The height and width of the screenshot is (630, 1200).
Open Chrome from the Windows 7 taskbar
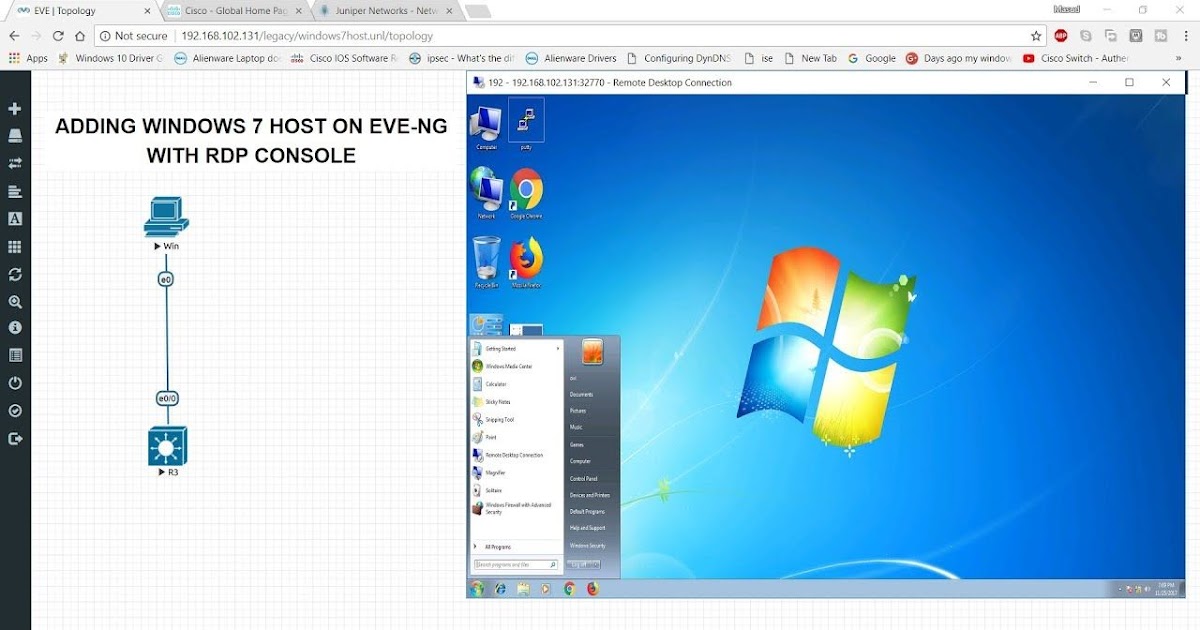(x=570, y=589)
